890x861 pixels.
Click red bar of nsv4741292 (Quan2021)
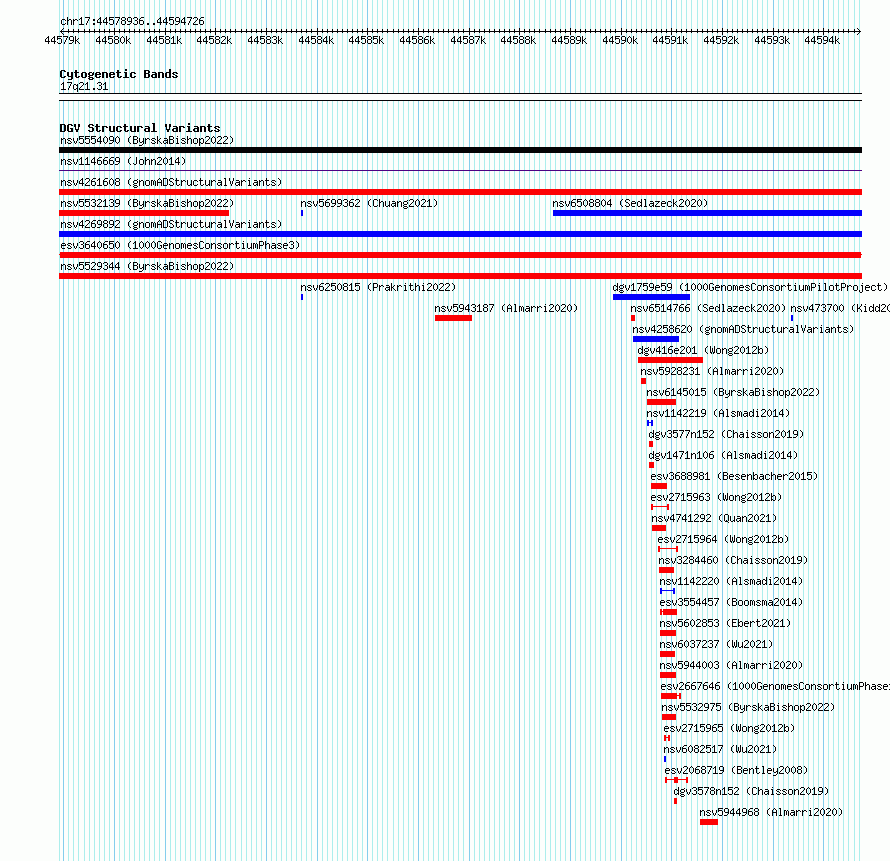(x=659, y=528)
